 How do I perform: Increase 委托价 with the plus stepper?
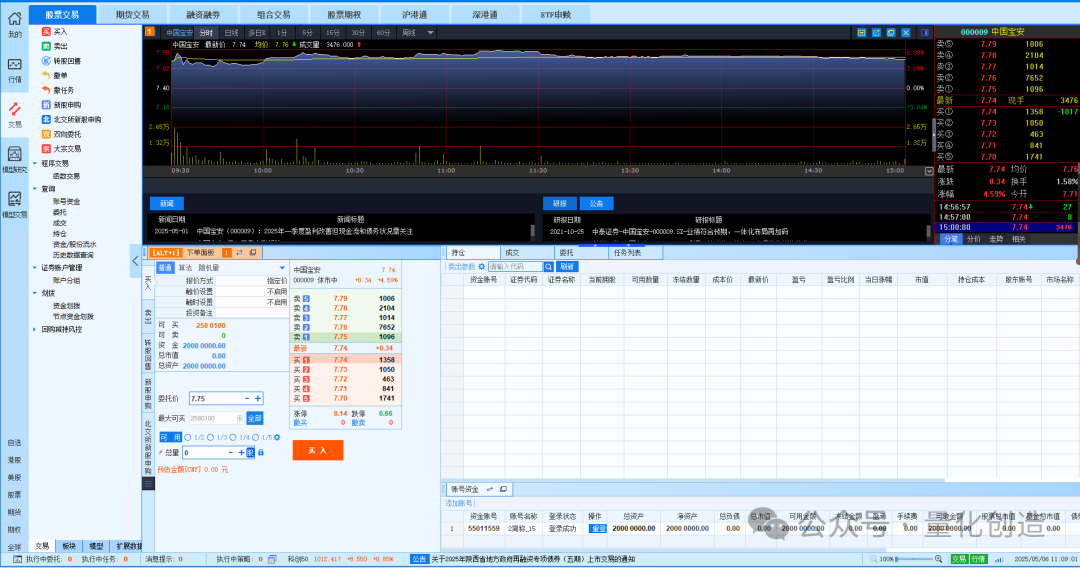coord(258,399)
